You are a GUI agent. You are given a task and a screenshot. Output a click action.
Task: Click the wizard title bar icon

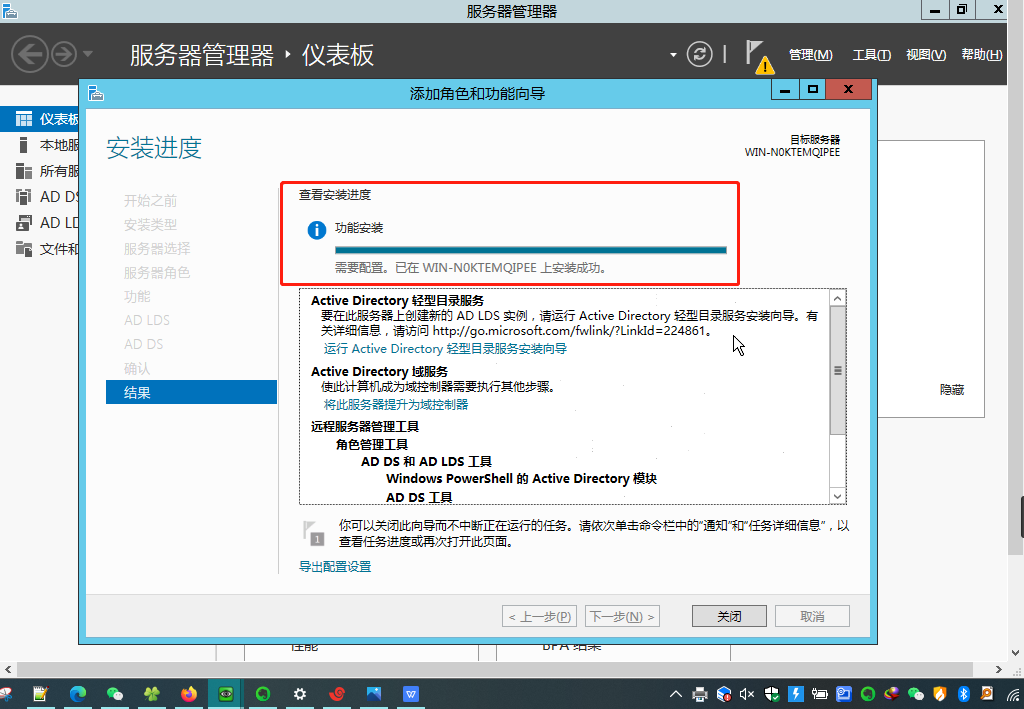pyautogui.click(x=96, y=93)
